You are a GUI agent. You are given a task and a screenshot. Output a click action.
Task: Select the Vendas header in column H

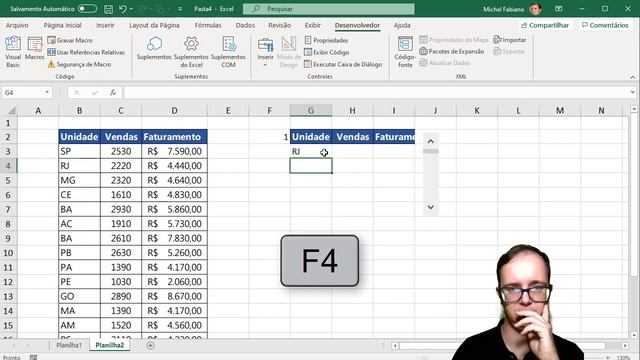[x=353, y=137]
